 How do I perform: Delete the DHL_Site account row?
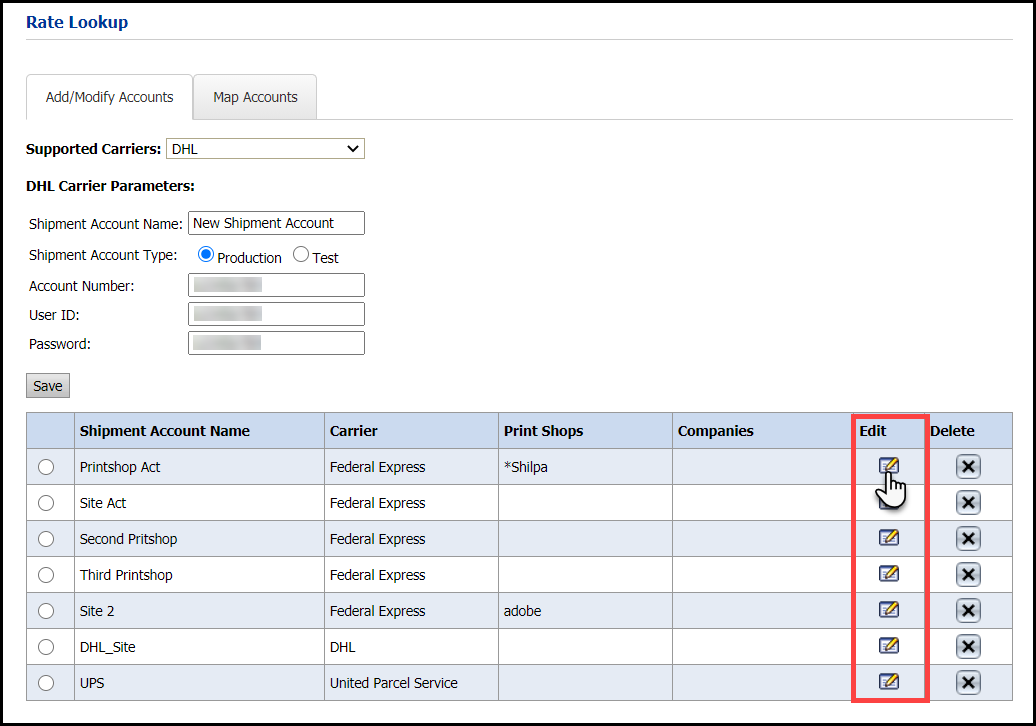pyautogui.click(x=967, y=647)
